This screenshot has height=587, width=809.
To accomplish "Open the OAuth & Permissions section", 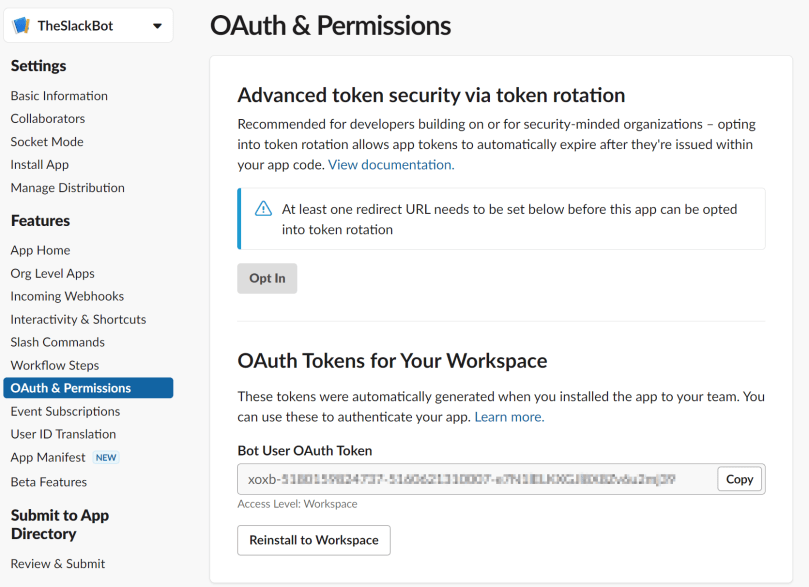I will pos(64,387).
